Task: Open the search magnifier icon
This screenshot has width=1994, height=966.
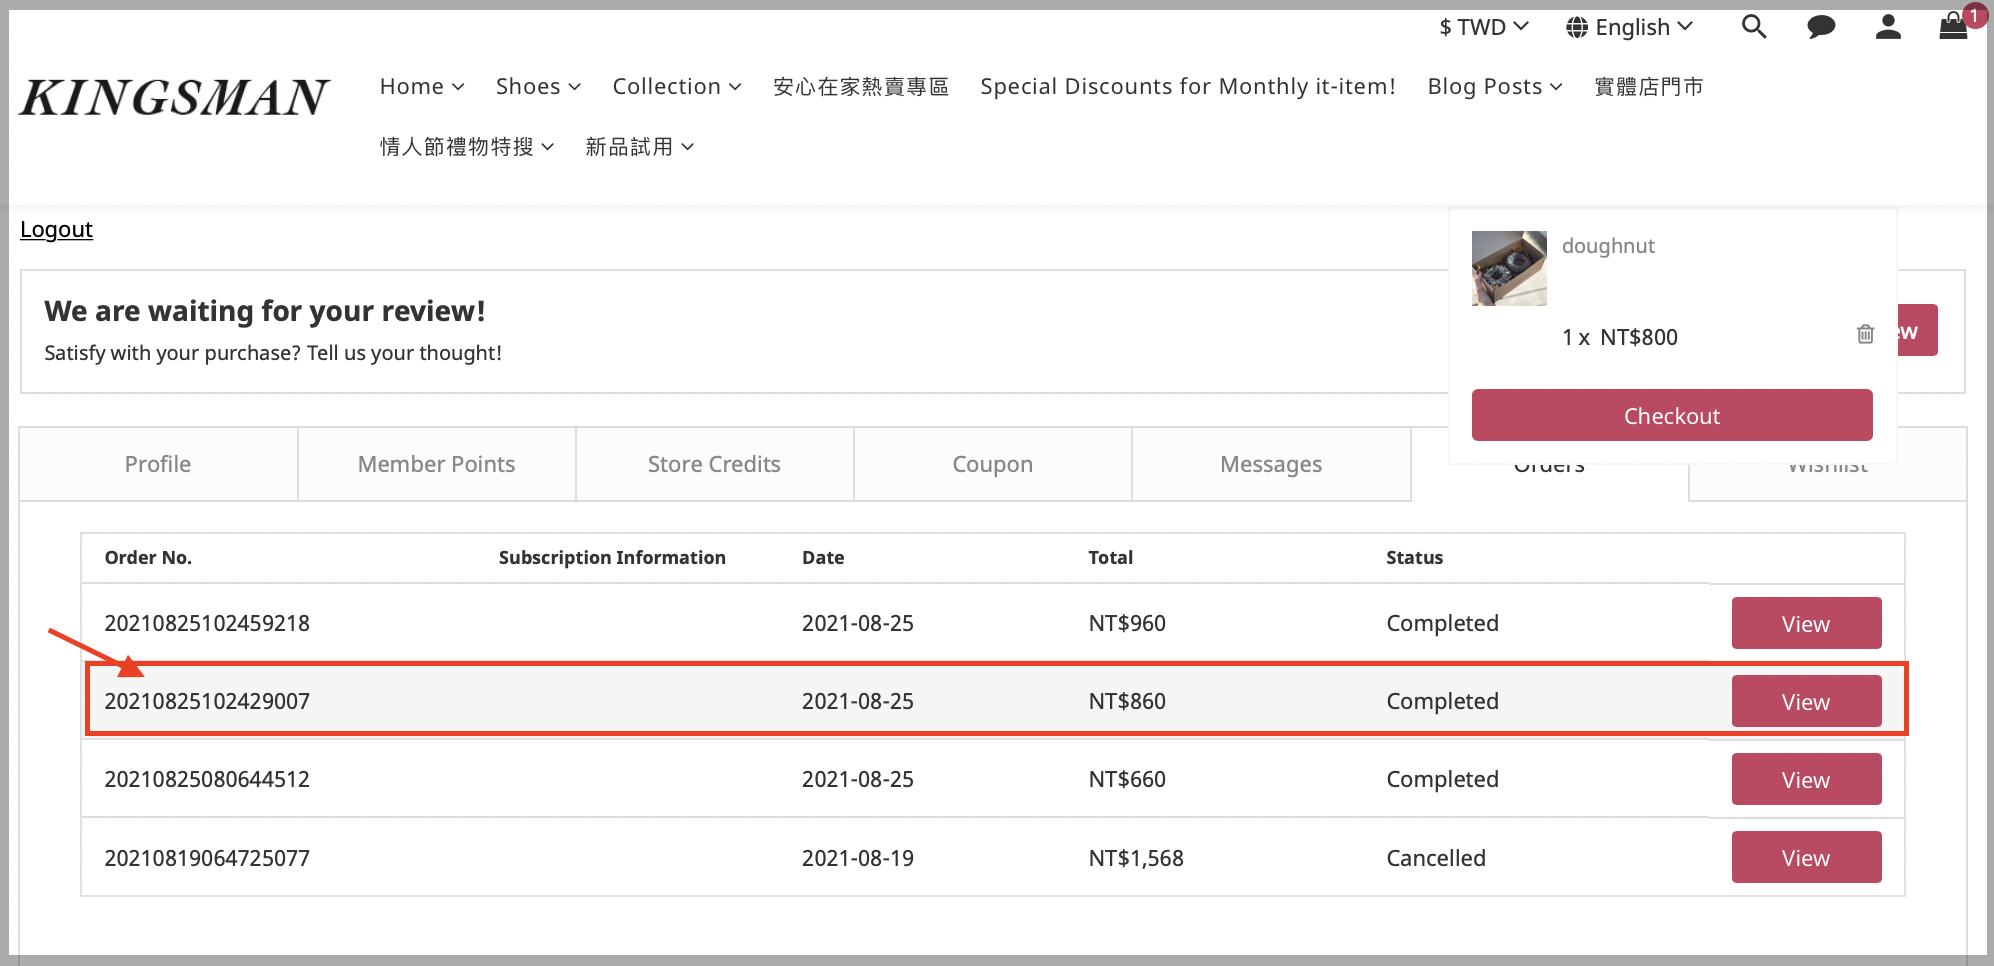Action: point(1754,27)
